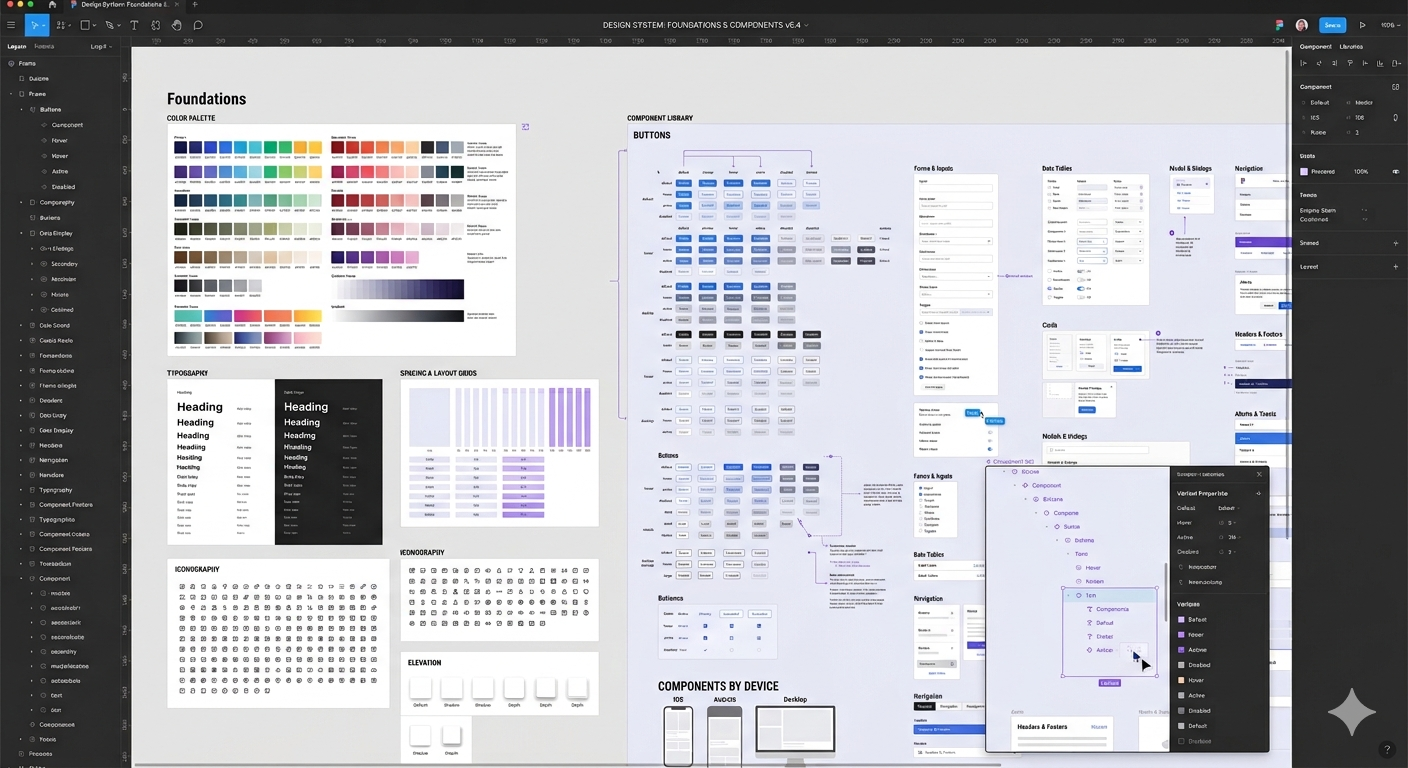Click the 100% fill opacity value
This screenshot has width=1408, height=768.
1361,171
